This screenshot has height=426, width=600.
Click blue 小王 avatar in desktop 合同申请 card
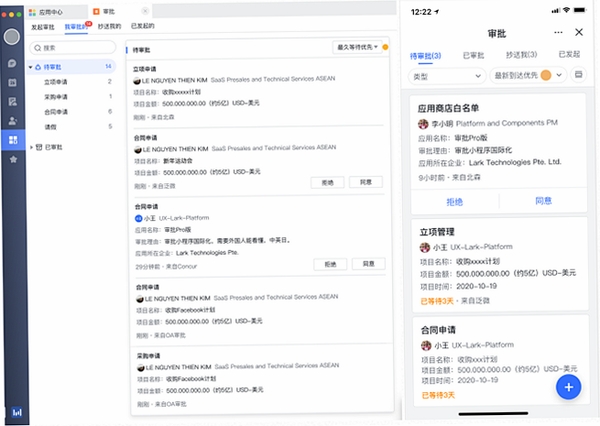(x=139, y=219)
